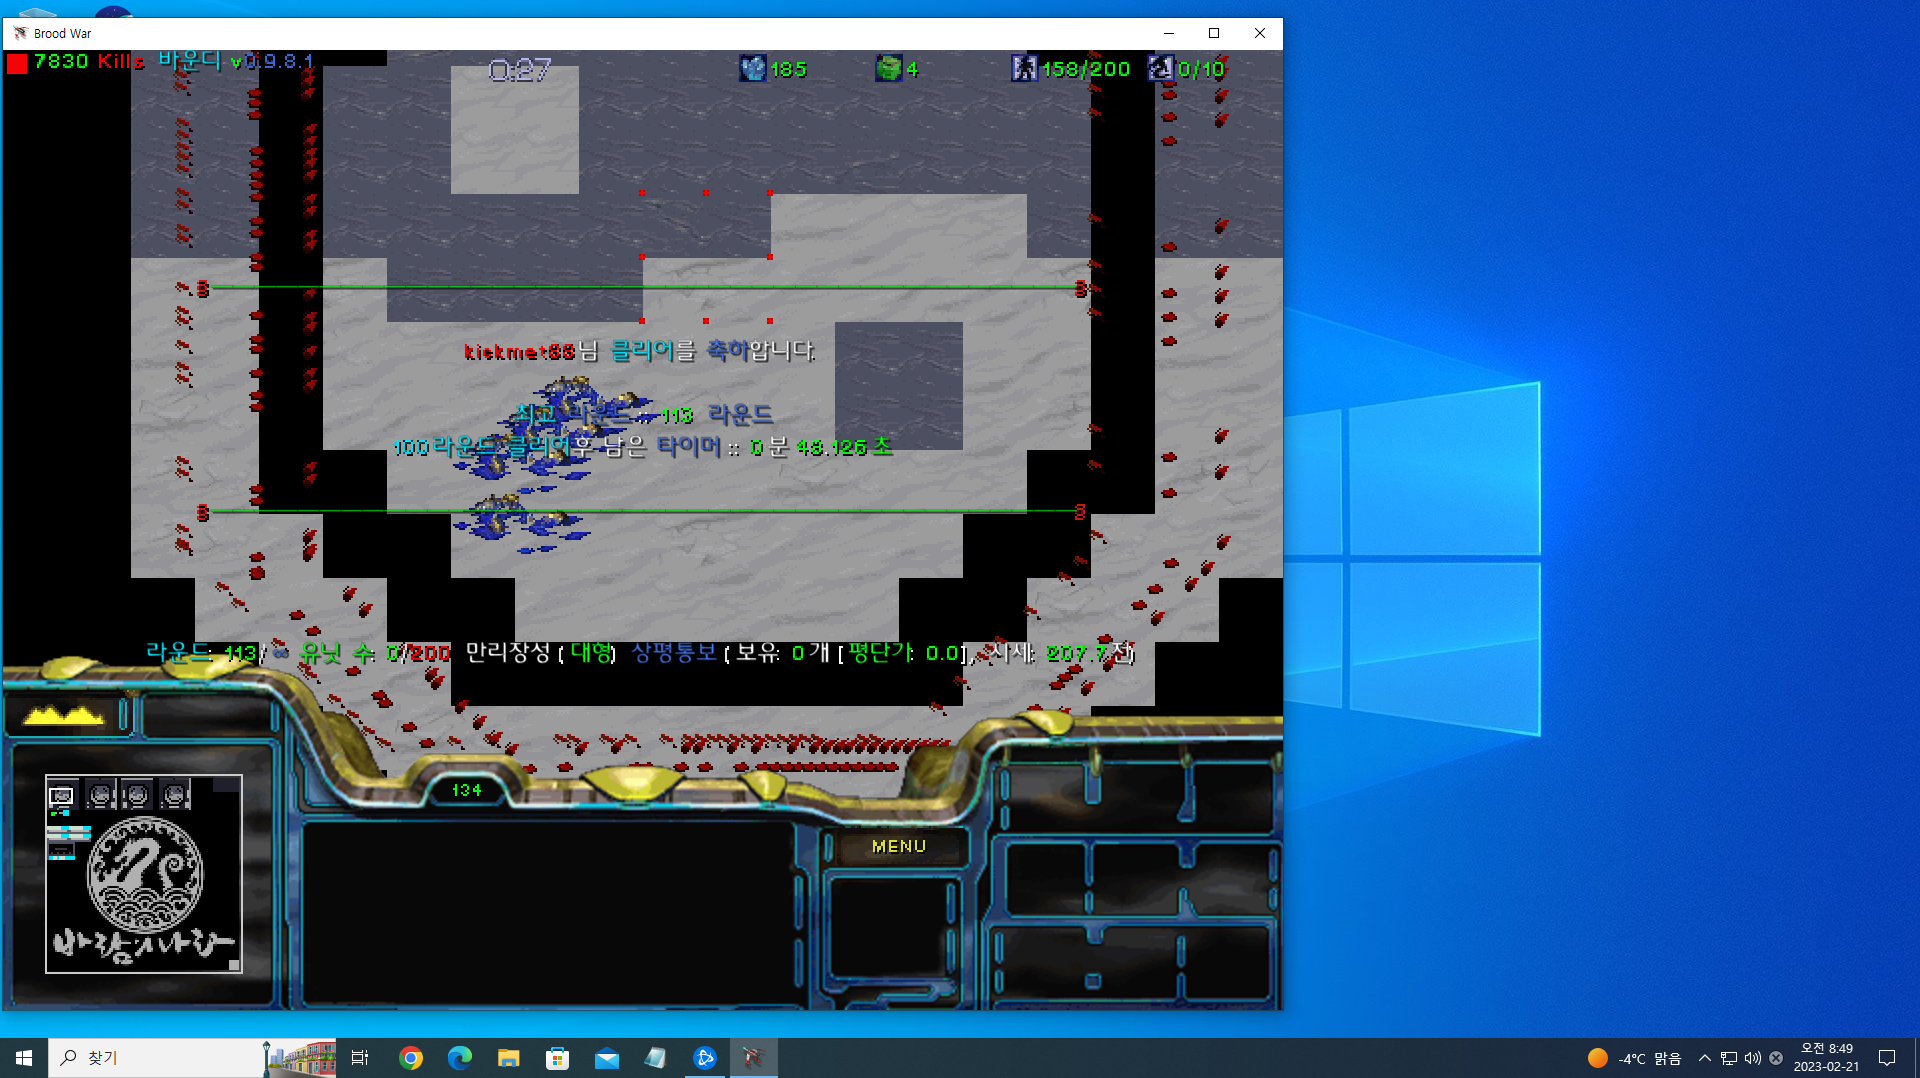
Task: Open Microsoft Store from taskbar
Action: coord(558,1058)
